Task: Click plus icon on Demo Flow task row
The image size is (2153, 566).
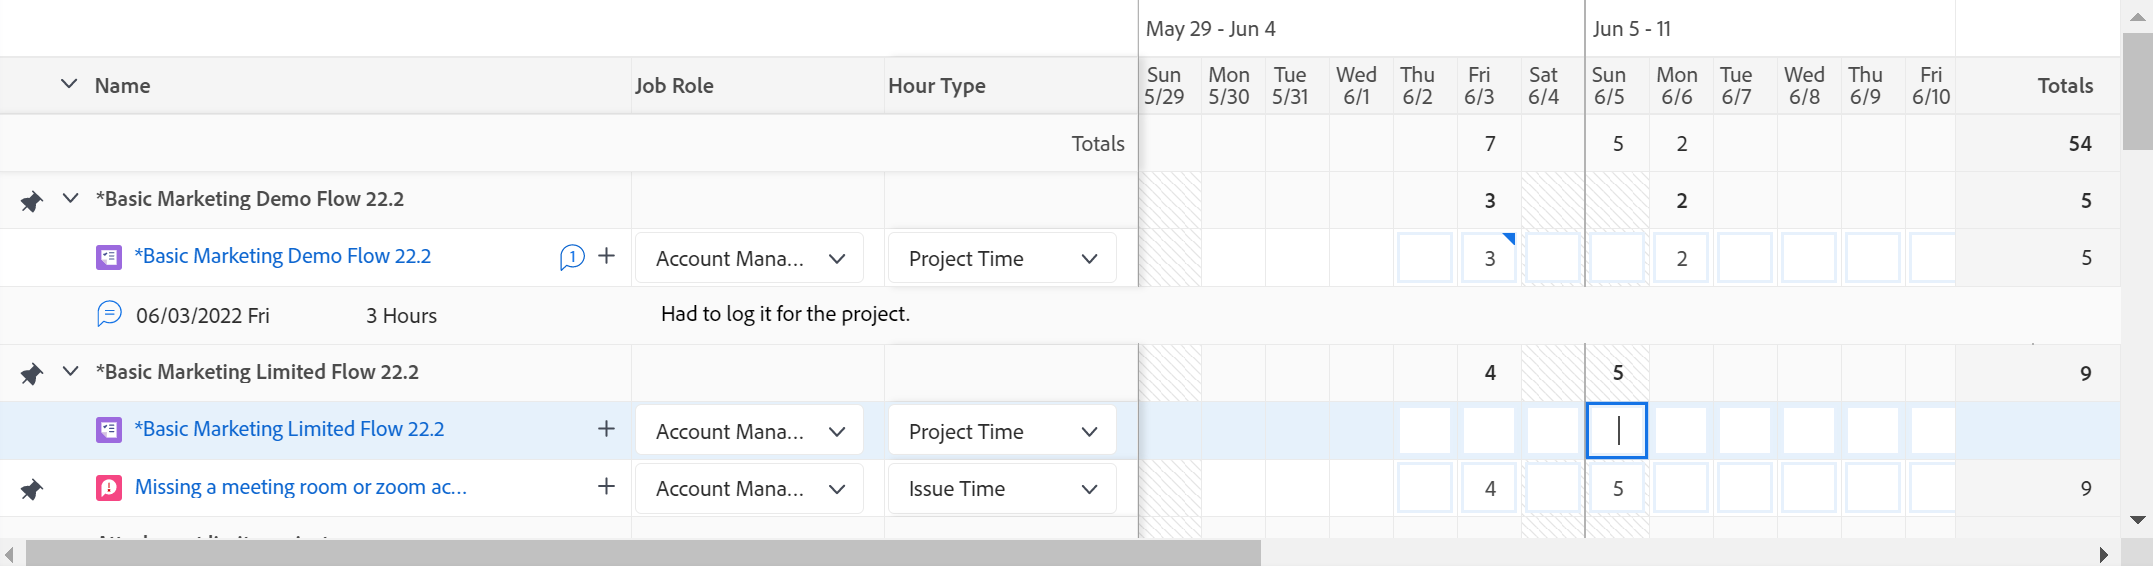Action: 606,256
